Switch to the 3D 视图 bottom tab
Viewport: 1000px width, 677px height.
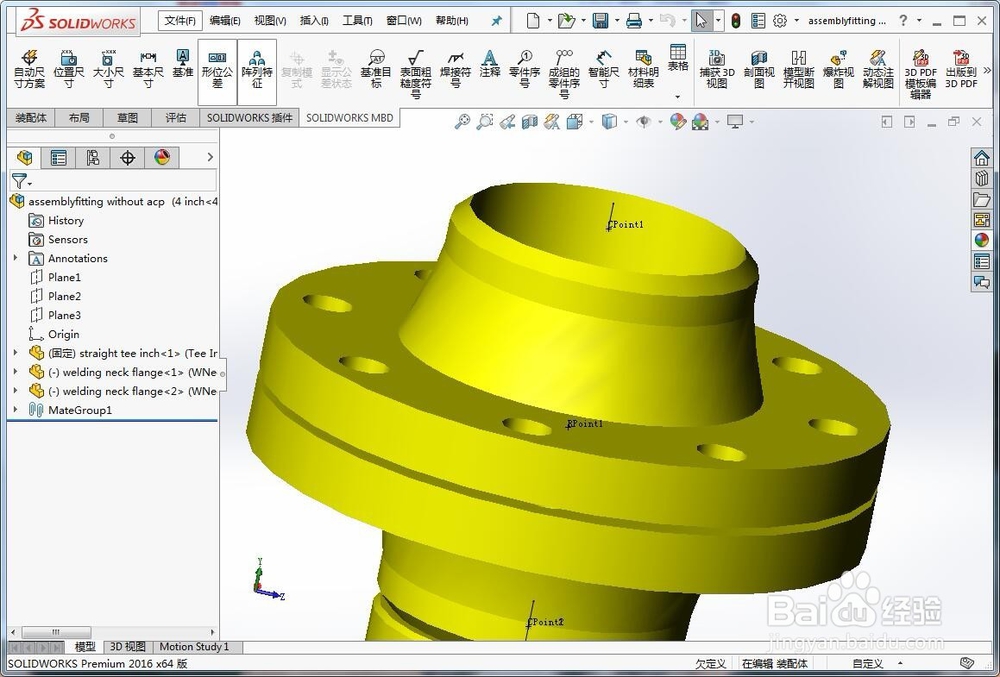[x=128, y=646]
